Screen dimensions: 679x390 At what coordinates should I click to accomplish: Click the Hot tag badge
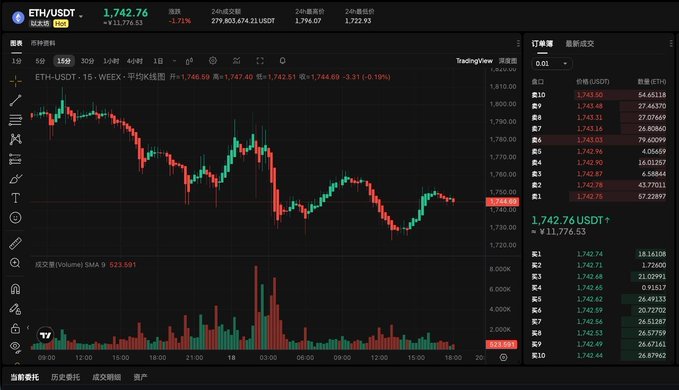click(61, 24)
